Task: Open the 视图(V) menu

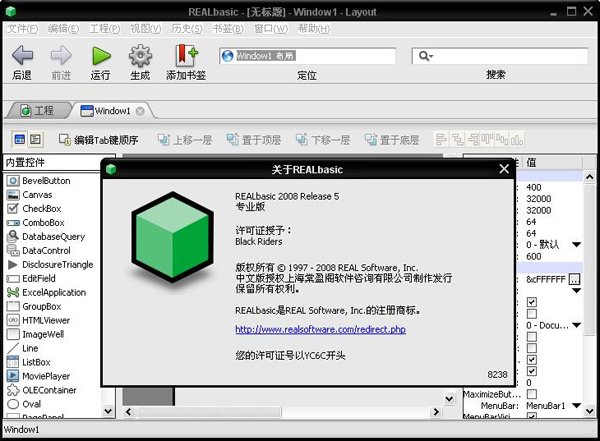Action: coord(145,29)
